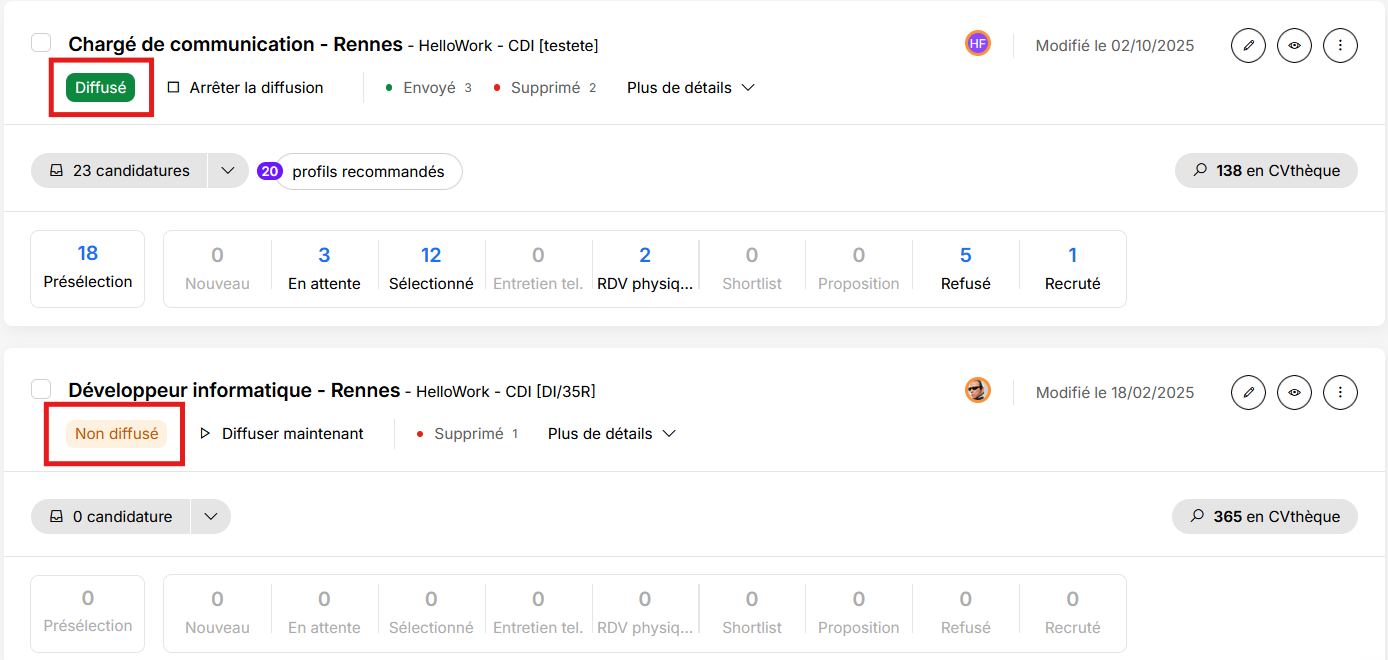Open the three-dot menu for Développeur informatique

[1340, 392]
